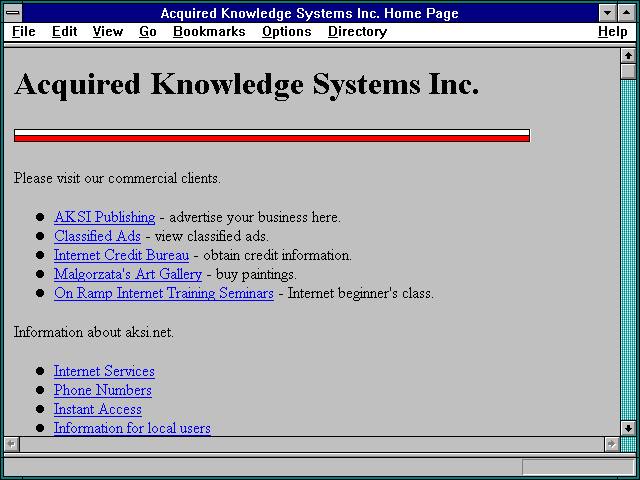Viewport: 640px width, 480px height.
Task: Open the Edit menu
Action: pos(64,31)
